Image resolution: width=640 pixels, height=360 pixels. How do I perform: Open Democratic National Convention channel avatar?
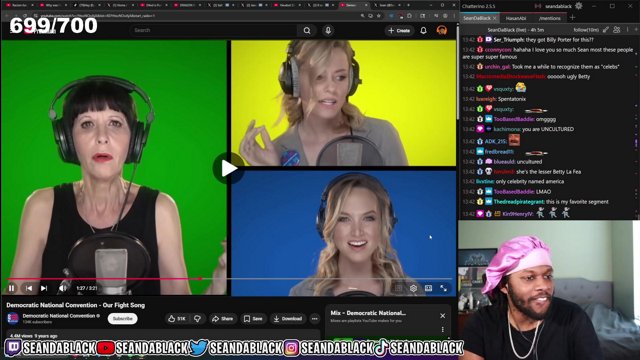(13, 318)
